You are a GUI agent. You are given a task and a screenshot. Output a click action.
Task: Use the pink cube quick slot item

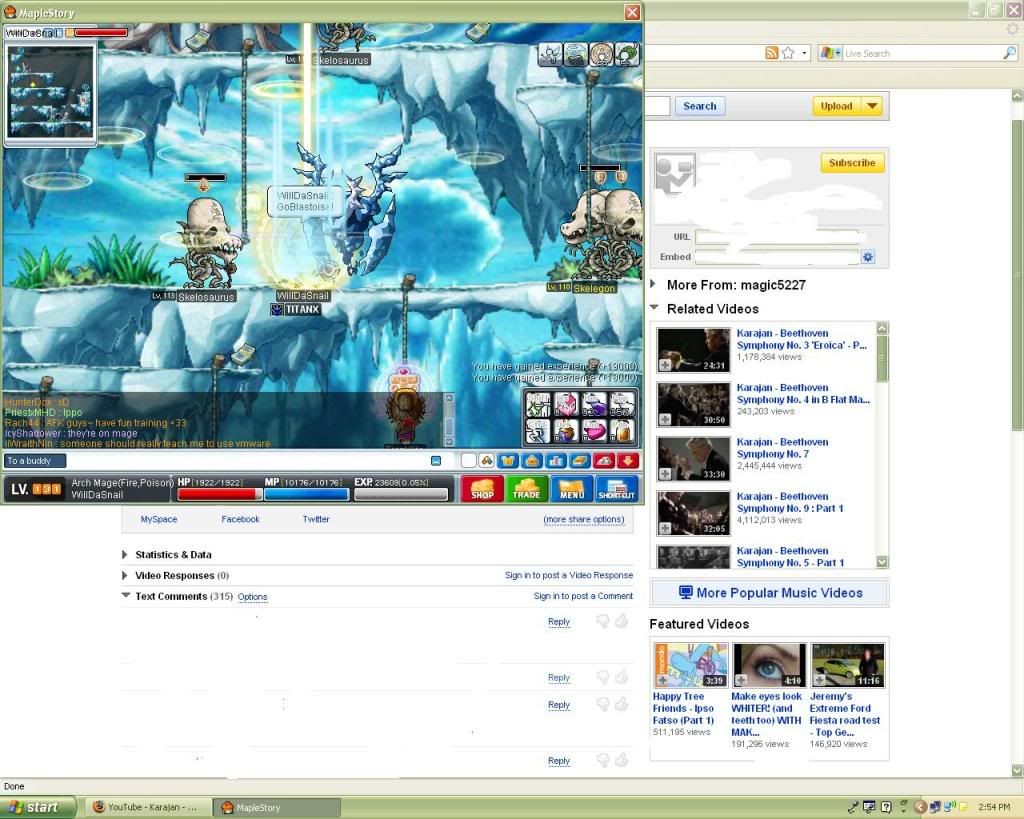(566, 404)
